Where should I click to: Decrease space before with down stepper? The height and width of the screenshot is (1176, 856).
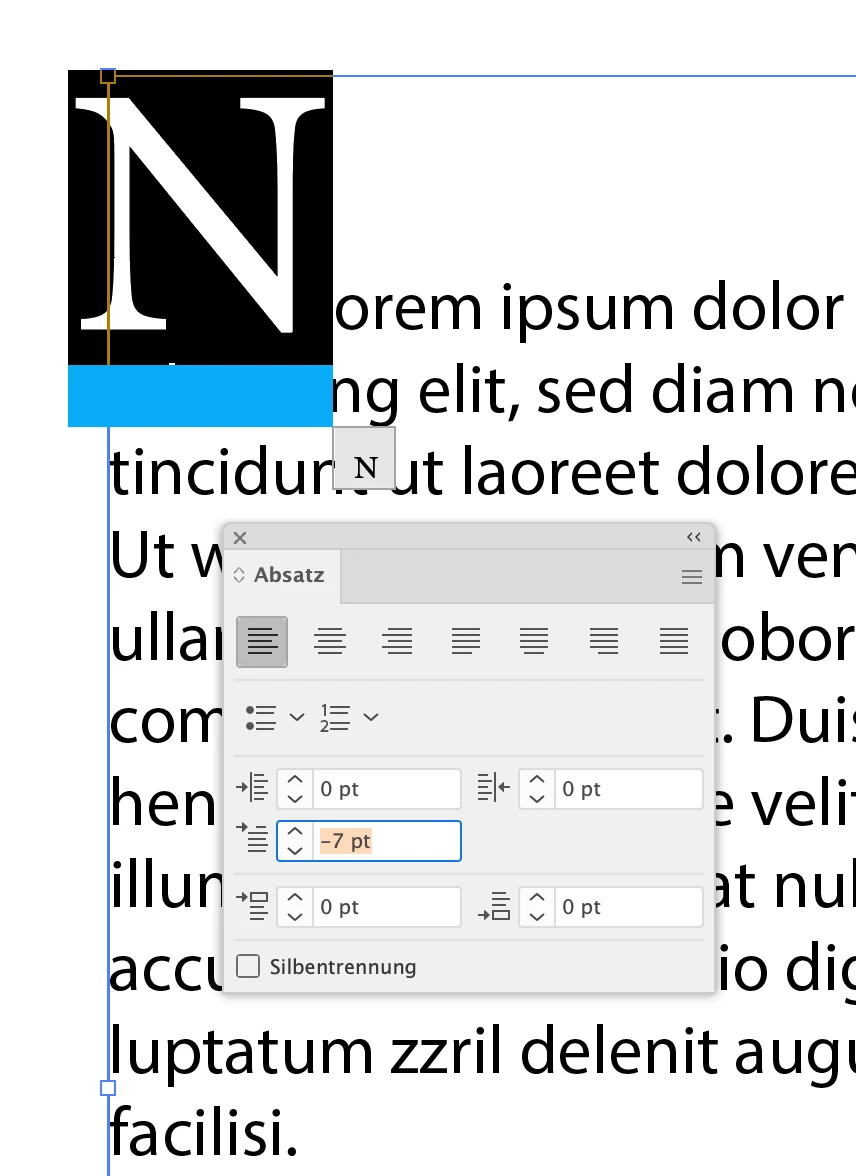tap(296, 916)
